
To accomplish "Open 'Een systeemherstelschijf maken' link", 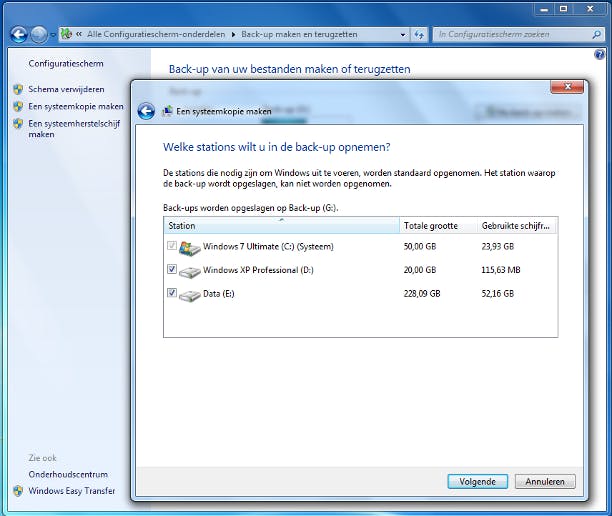I will pos(74,129).
